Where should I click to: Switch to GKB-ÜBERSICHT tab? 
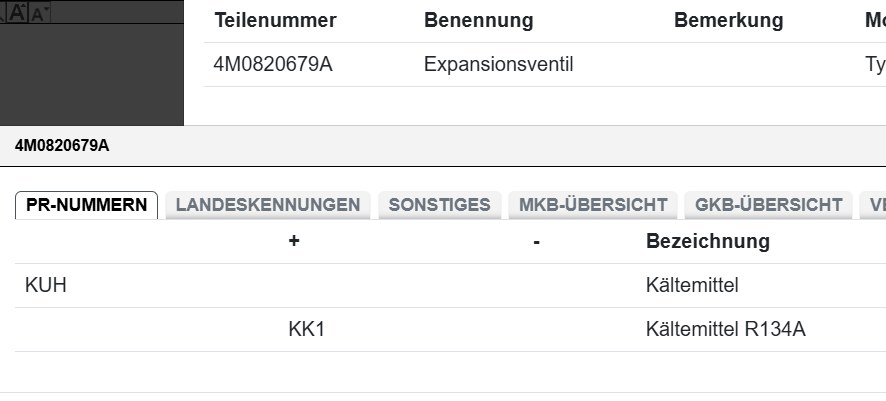[x=768, y=205]
